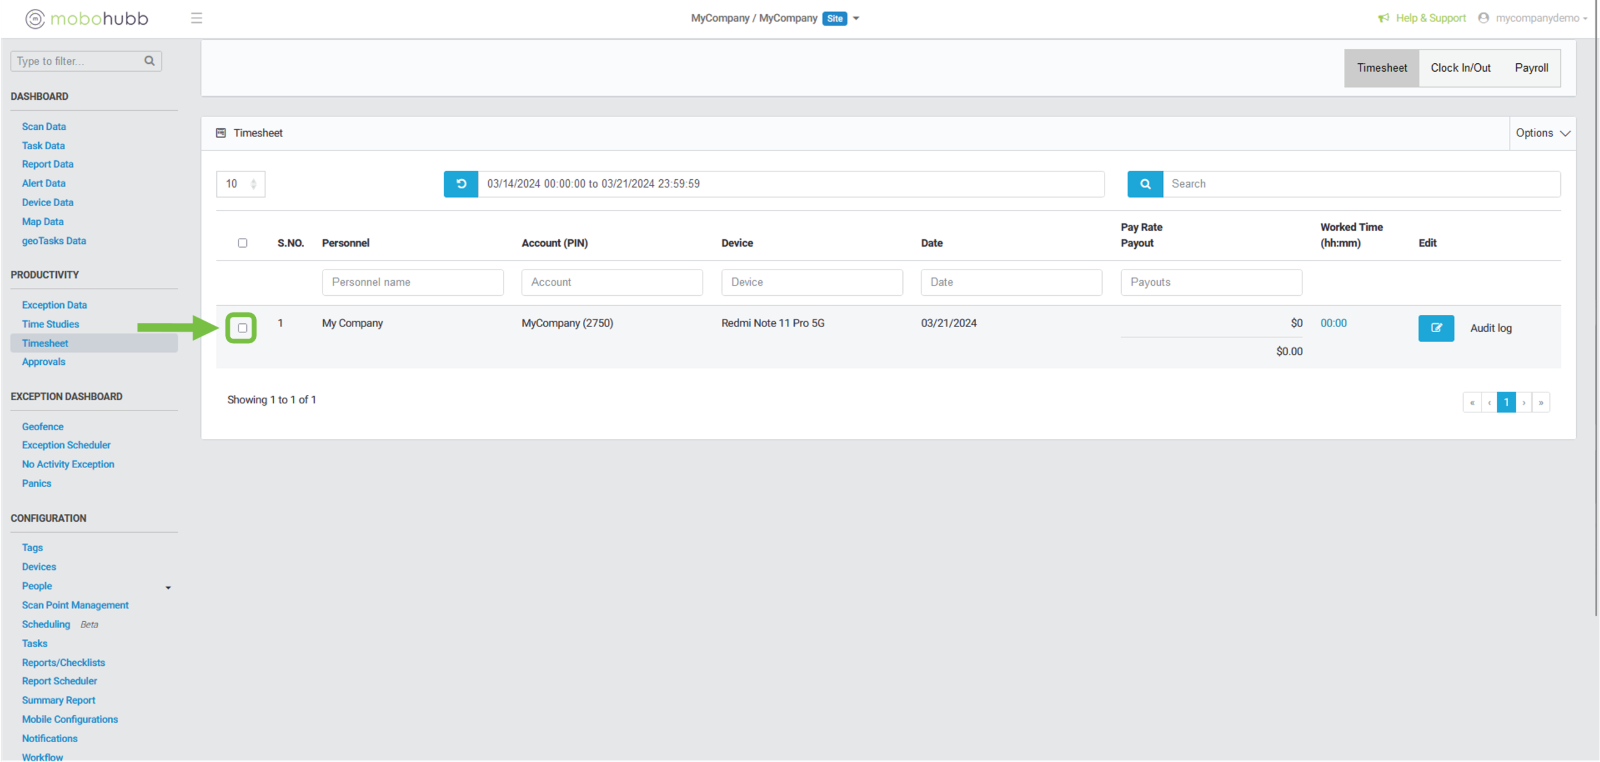The image size is (1600, 762).
Task: Click the hamburger menu icon
Action: 196,18
